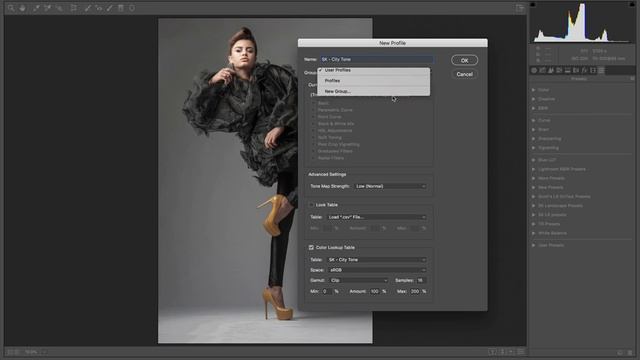Open the Presets panel flyout menu
640x360 pixels.
(632, 78)
